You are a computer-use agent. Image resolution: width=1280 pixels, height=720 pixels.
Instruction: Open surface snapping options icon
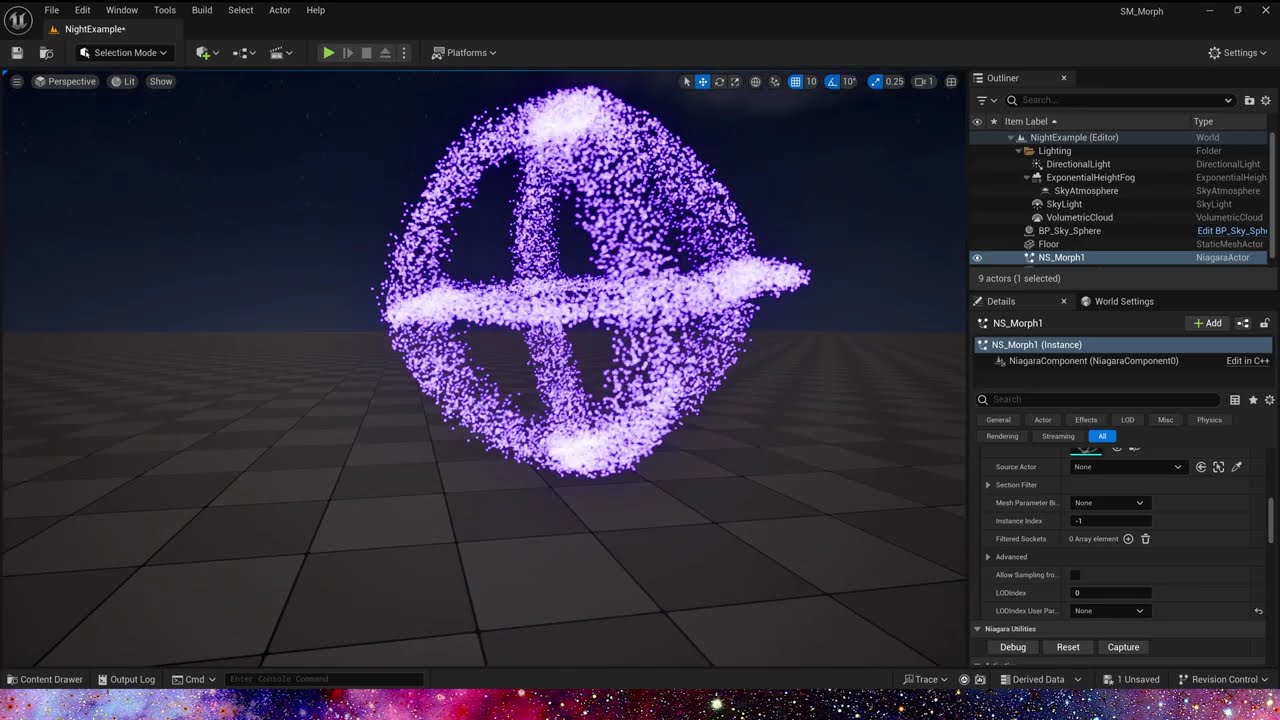[x=775, y=82]
